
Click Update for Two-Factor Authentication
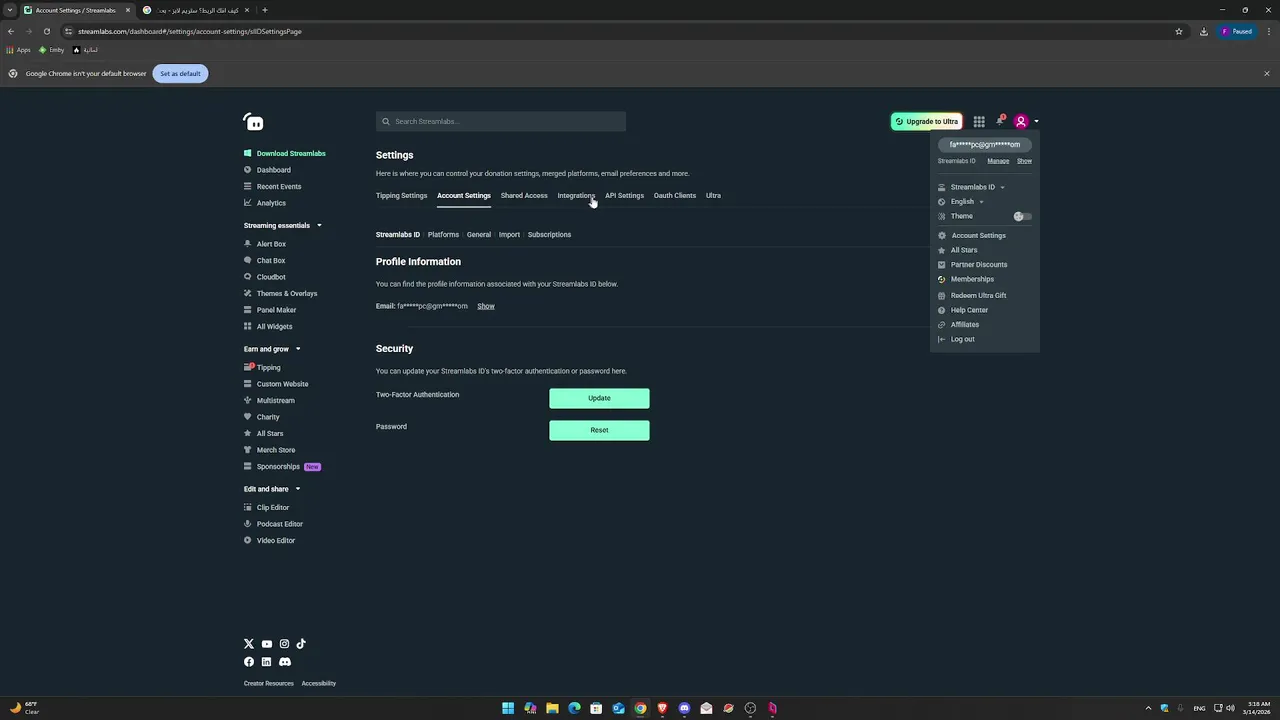click(599, 398)
